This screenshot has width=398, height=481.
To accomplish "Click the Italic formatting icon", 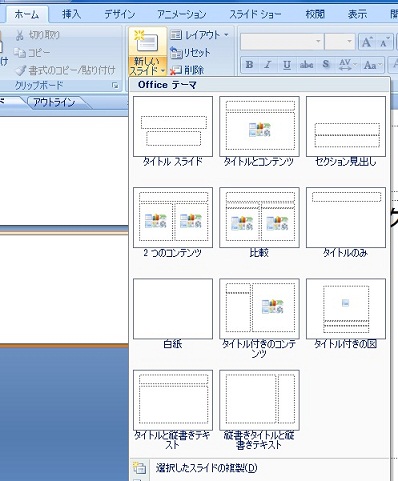I will point(268,64).
